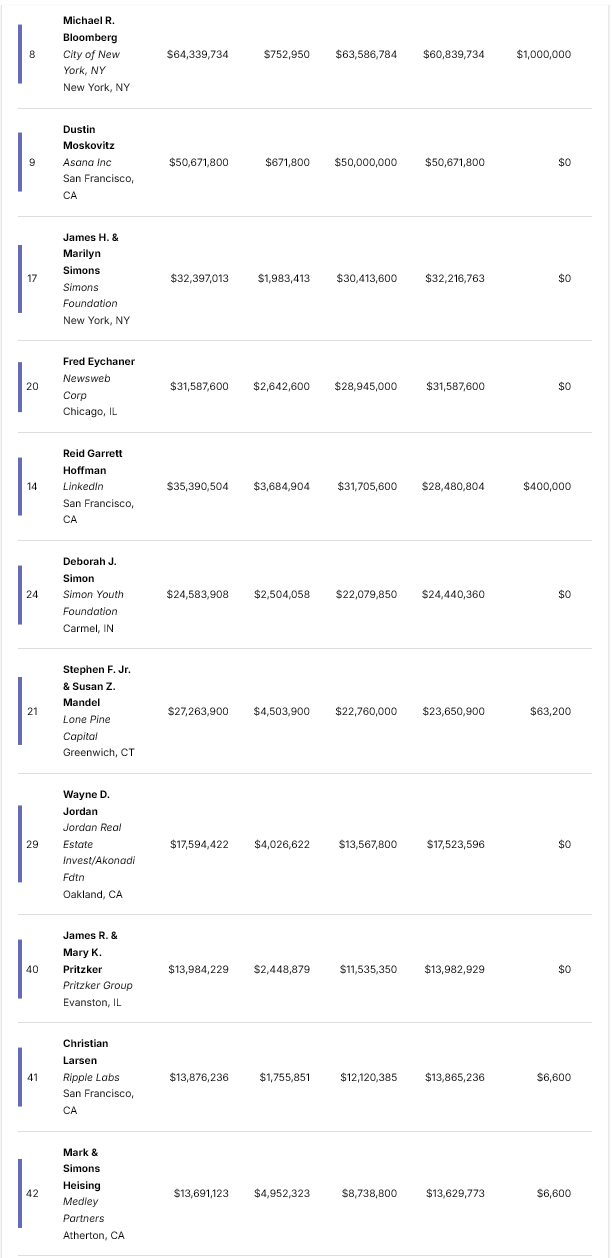Select $8,738,800 in Heising's row

click(x=369, y=1193)
